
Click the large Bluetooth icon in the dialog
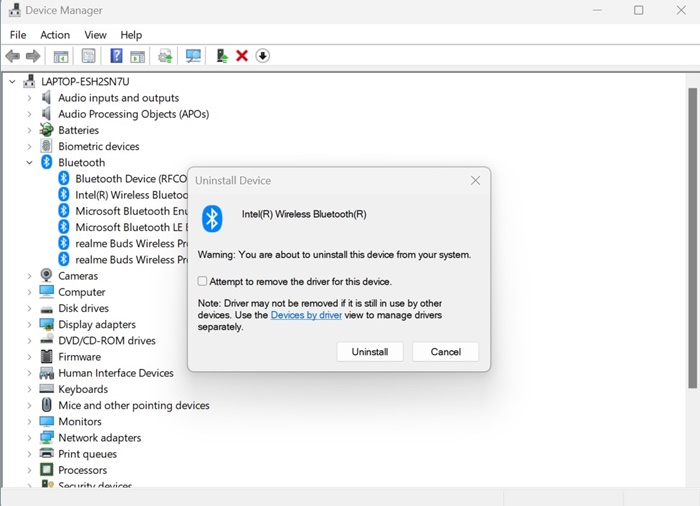pos(212,219)
